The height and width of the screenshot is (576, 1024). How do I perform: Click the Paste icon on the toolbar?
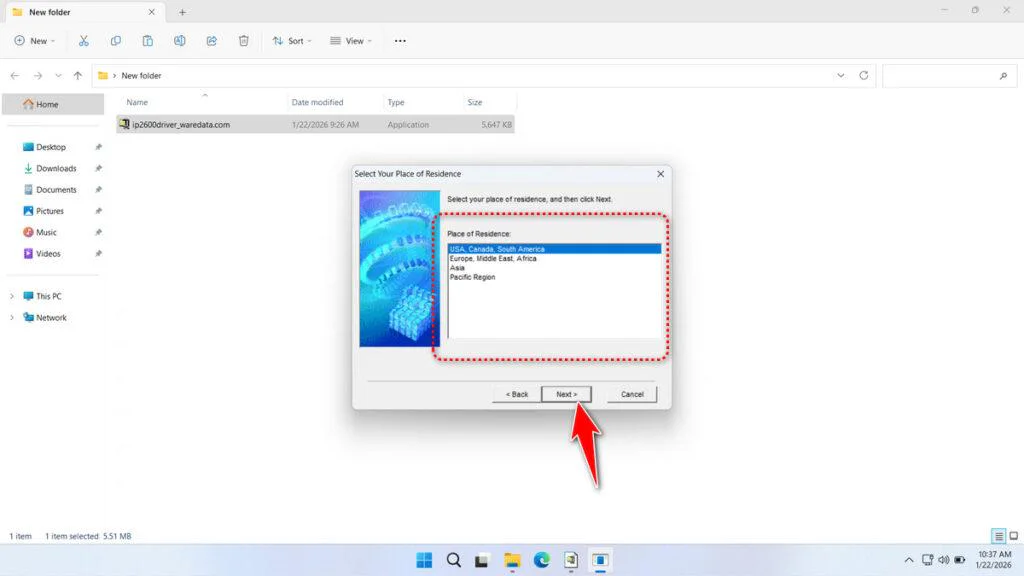pos(148,41)
